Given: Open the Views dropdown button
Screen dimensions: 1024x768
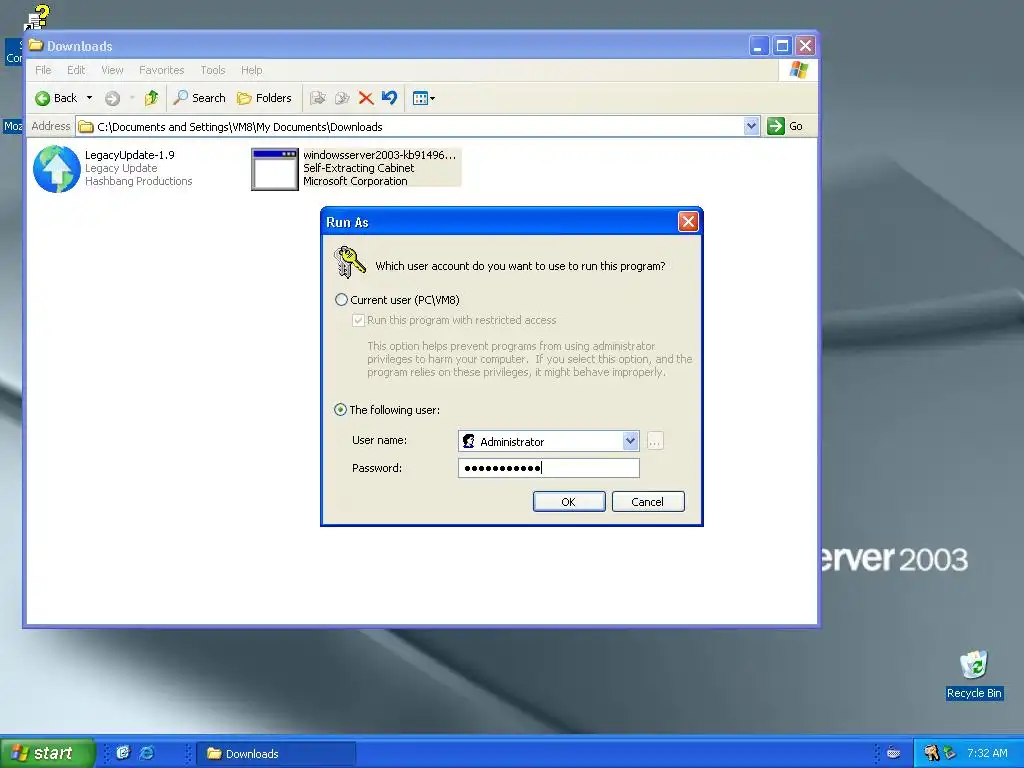Looking at the screenshot, I should [x=424, y=99].
